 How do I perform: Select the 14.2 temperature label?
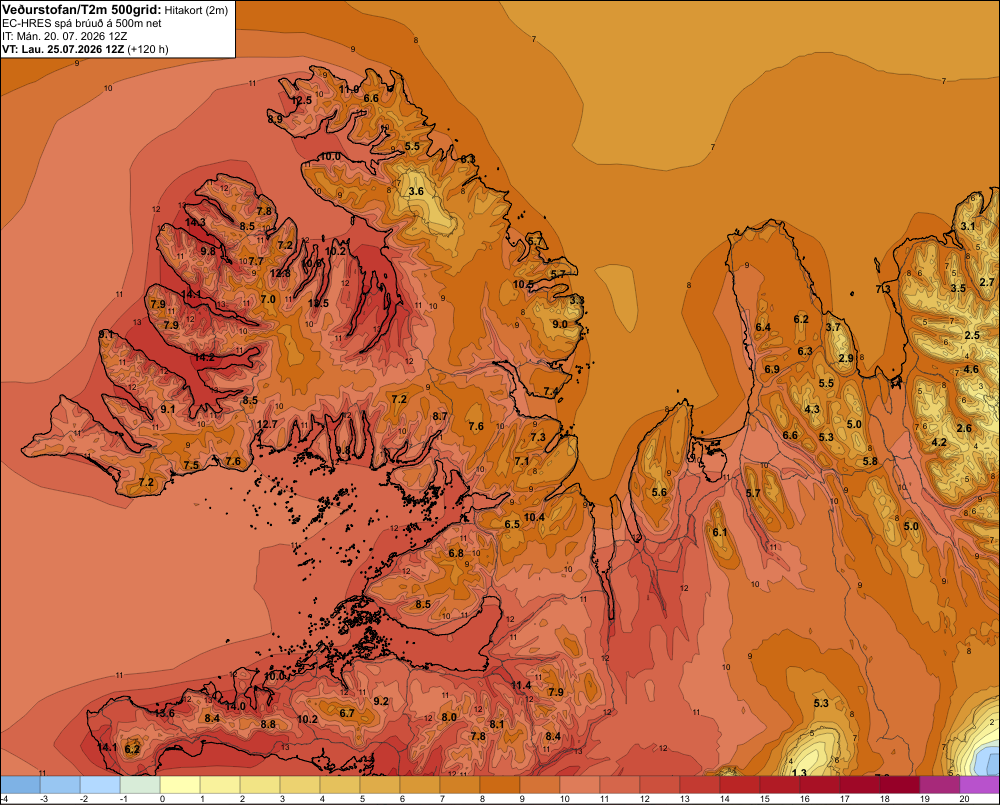coord(205,357)
